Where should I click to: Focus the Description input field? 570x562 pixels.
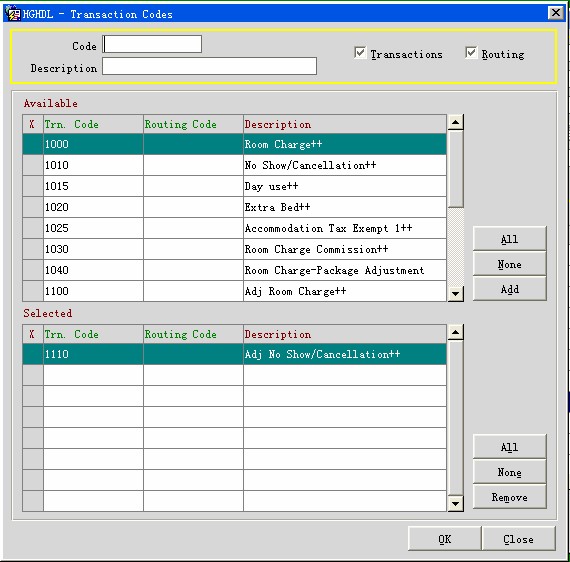tap(209, 67)
